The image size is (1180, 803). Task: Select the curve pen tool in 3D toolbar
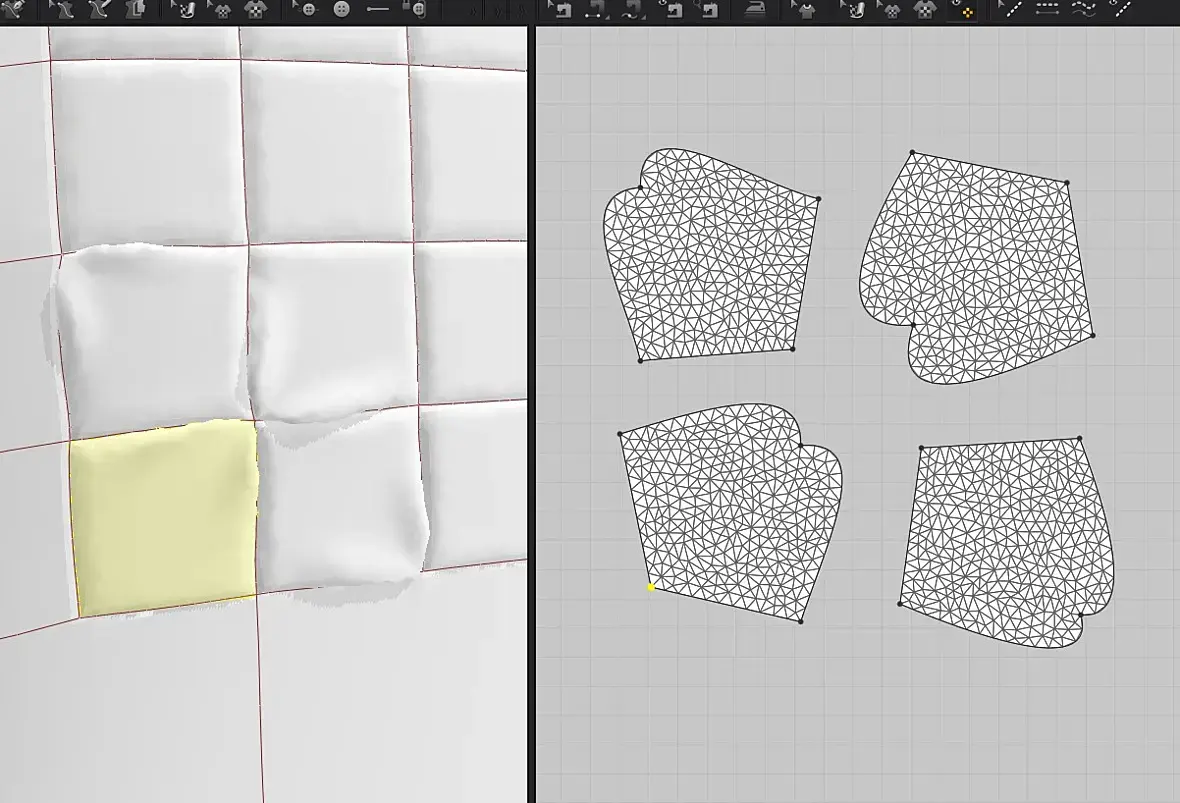click(12, 8)
